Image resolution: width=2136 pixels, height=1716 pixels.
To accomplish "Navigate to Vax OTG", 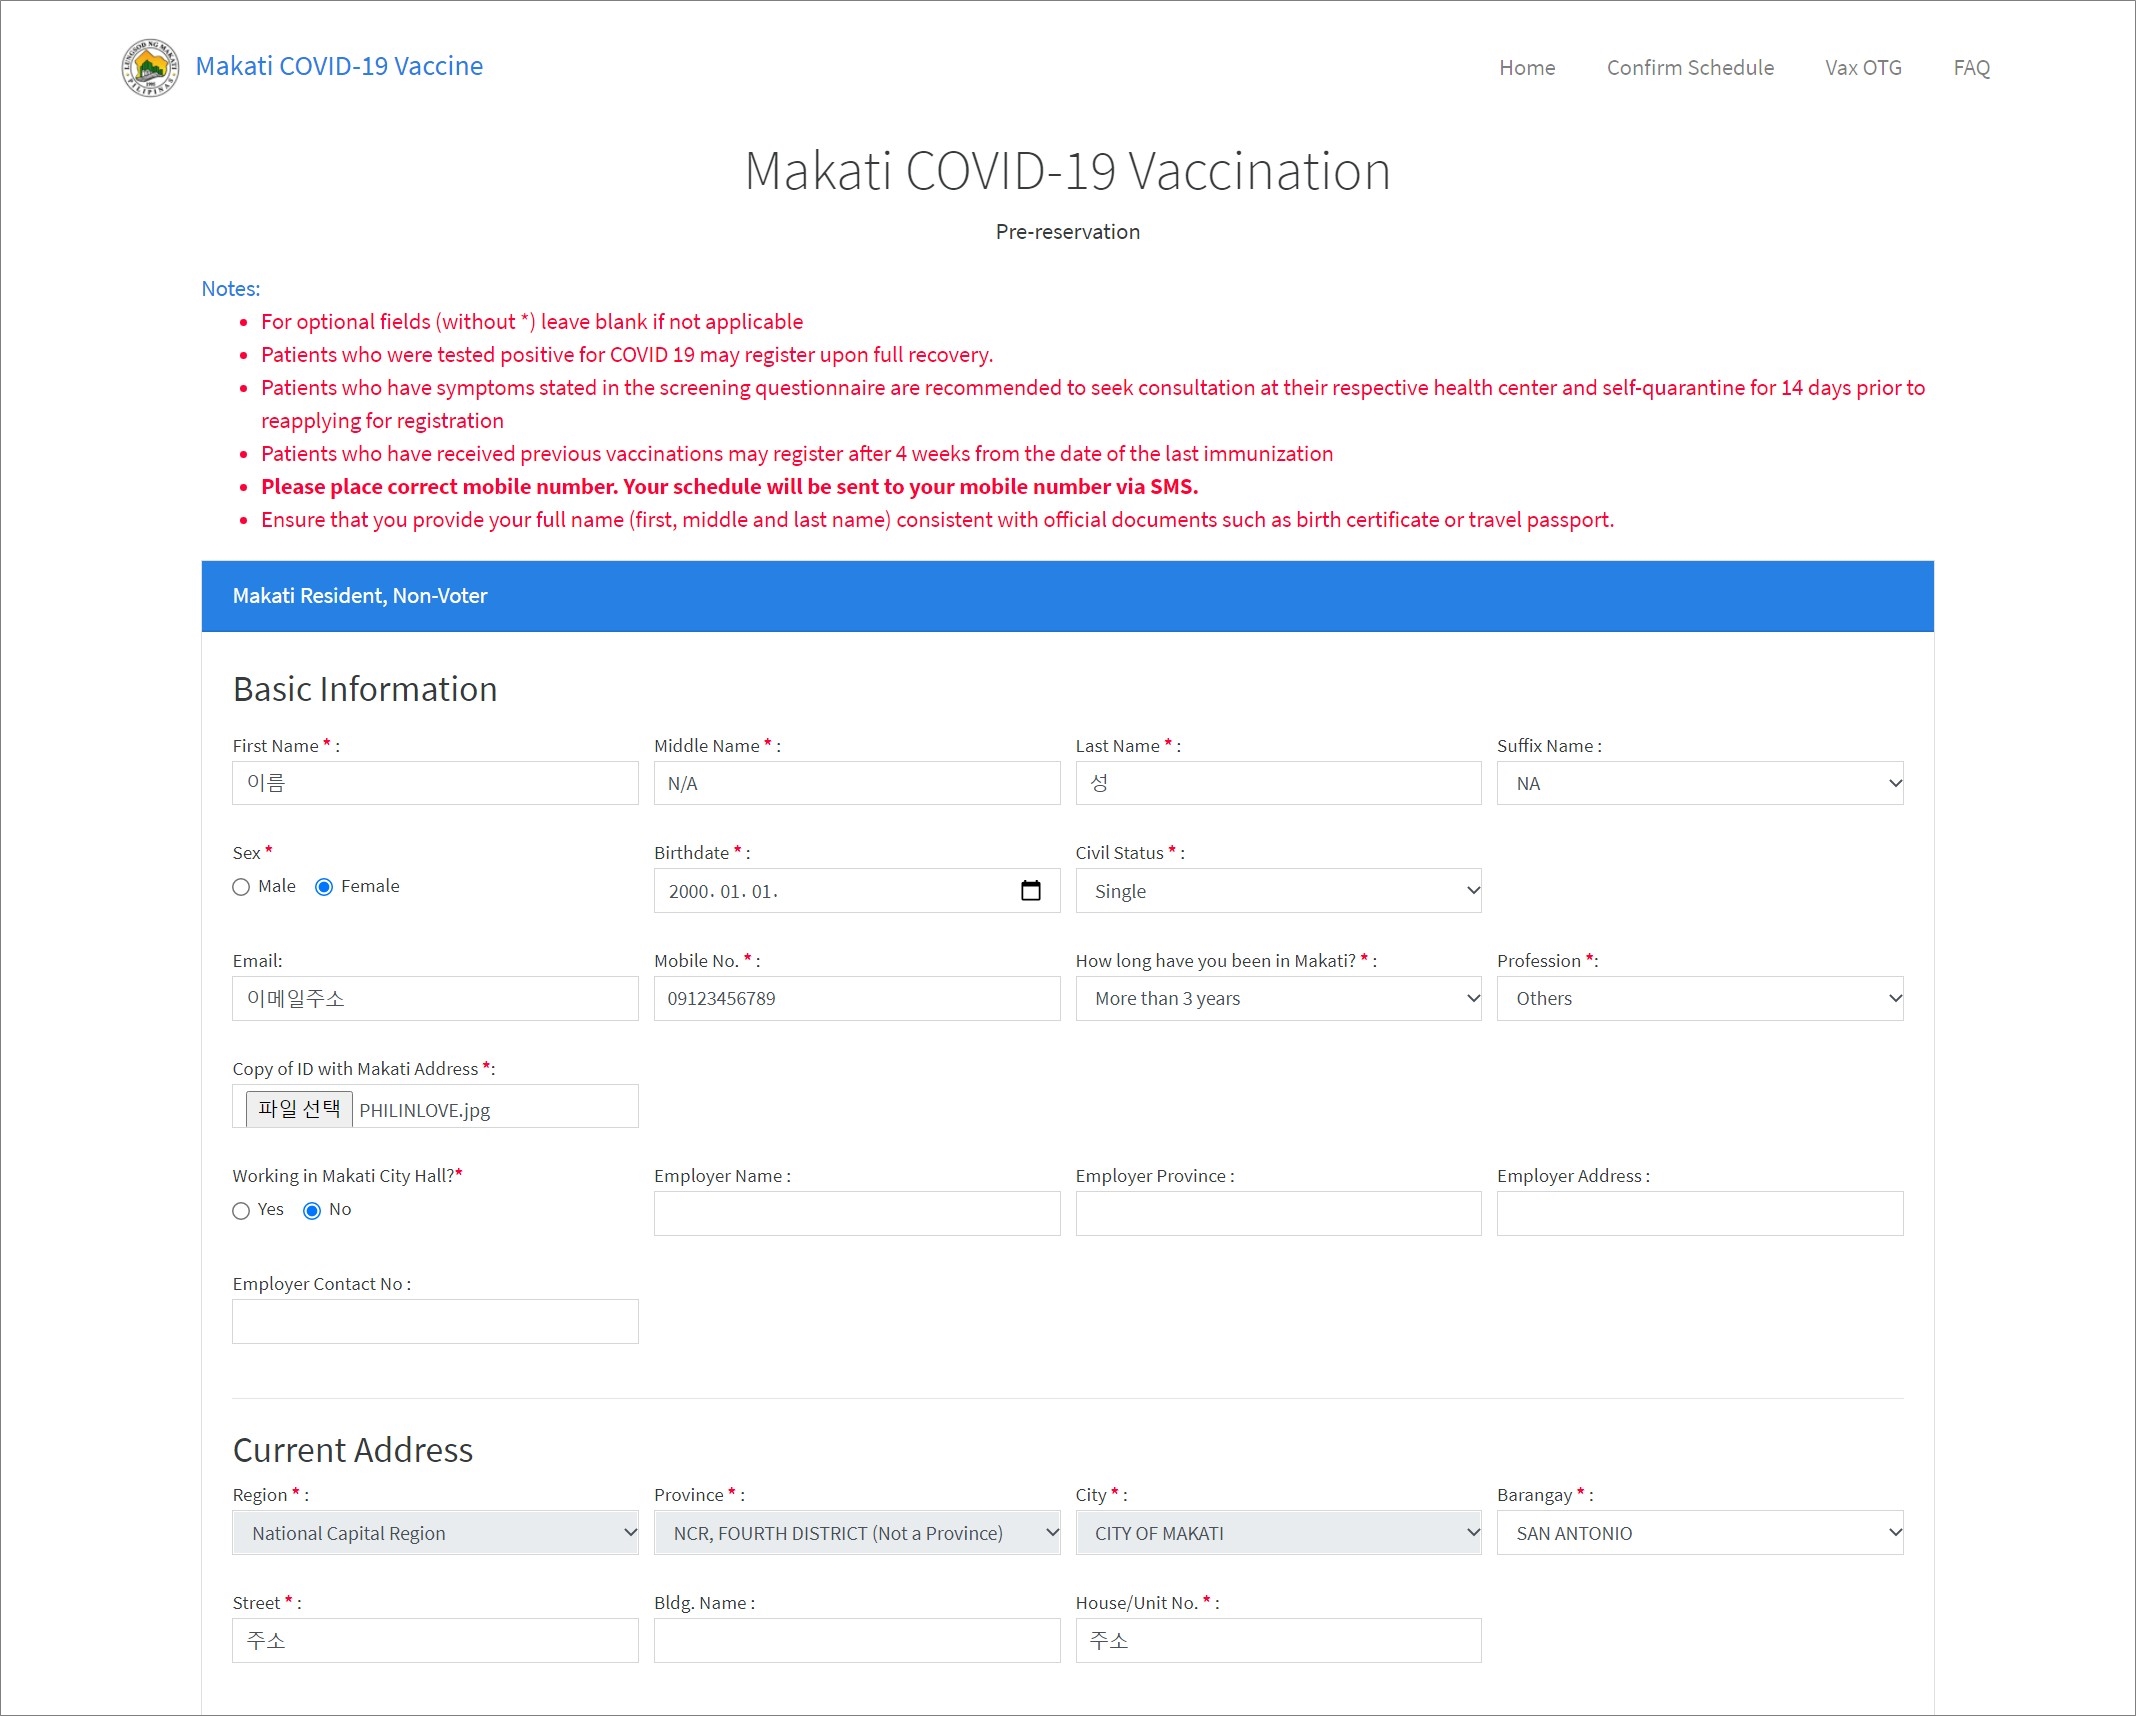I will [1863, 68].
